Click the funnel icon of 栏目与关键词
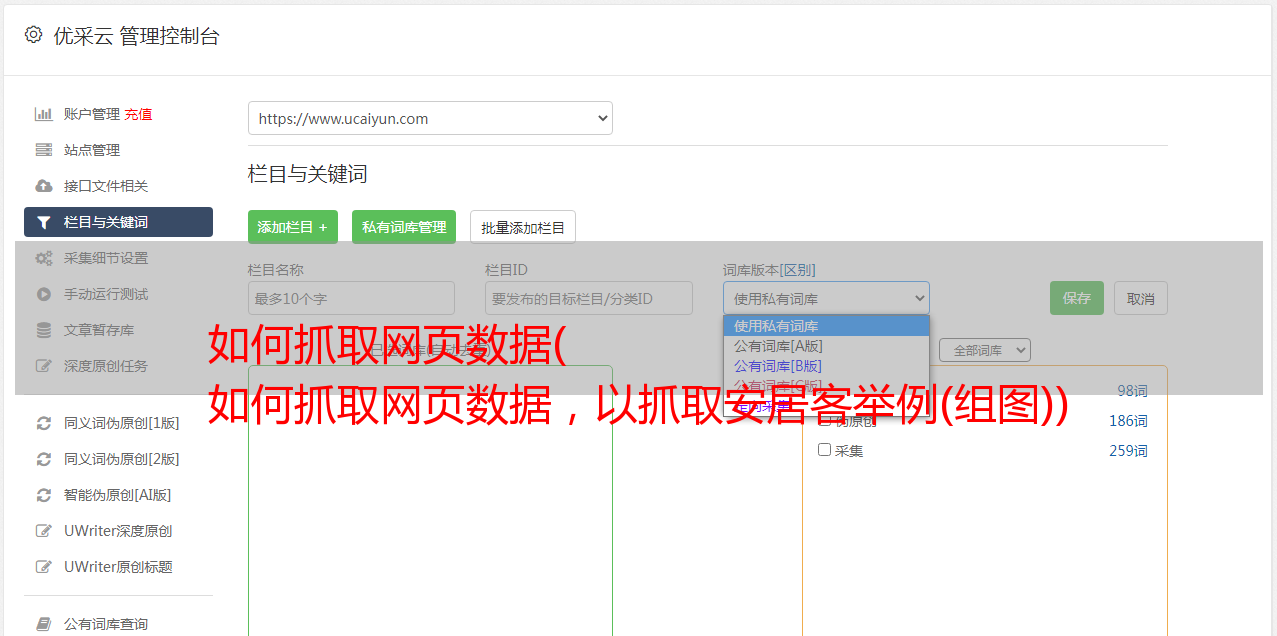This screenshot has width=1277, height=636. pos(43,222)
